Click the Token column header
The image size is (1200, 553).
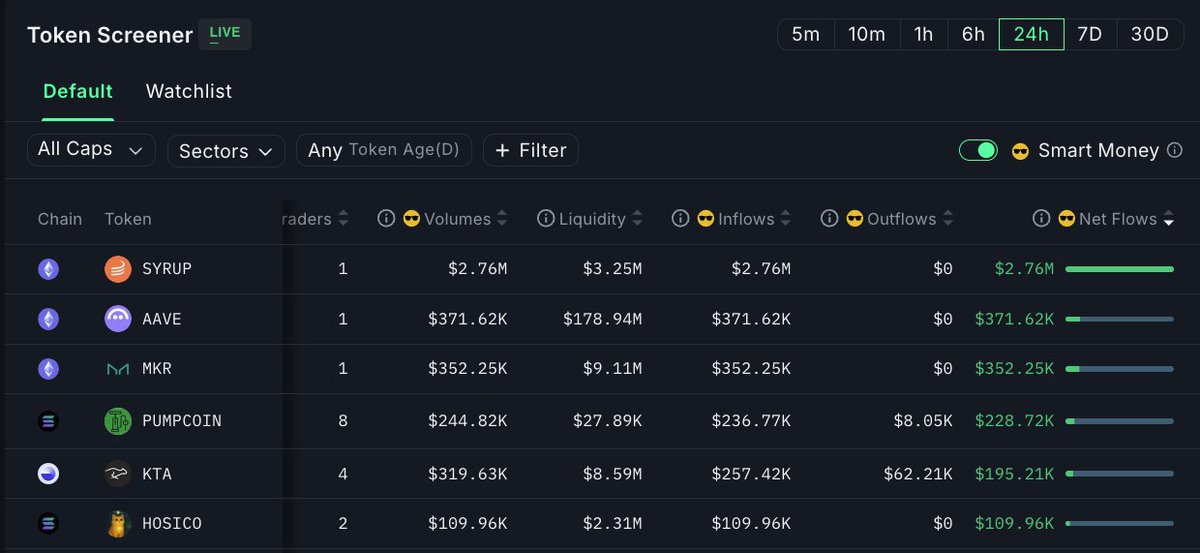click(128, 219)
